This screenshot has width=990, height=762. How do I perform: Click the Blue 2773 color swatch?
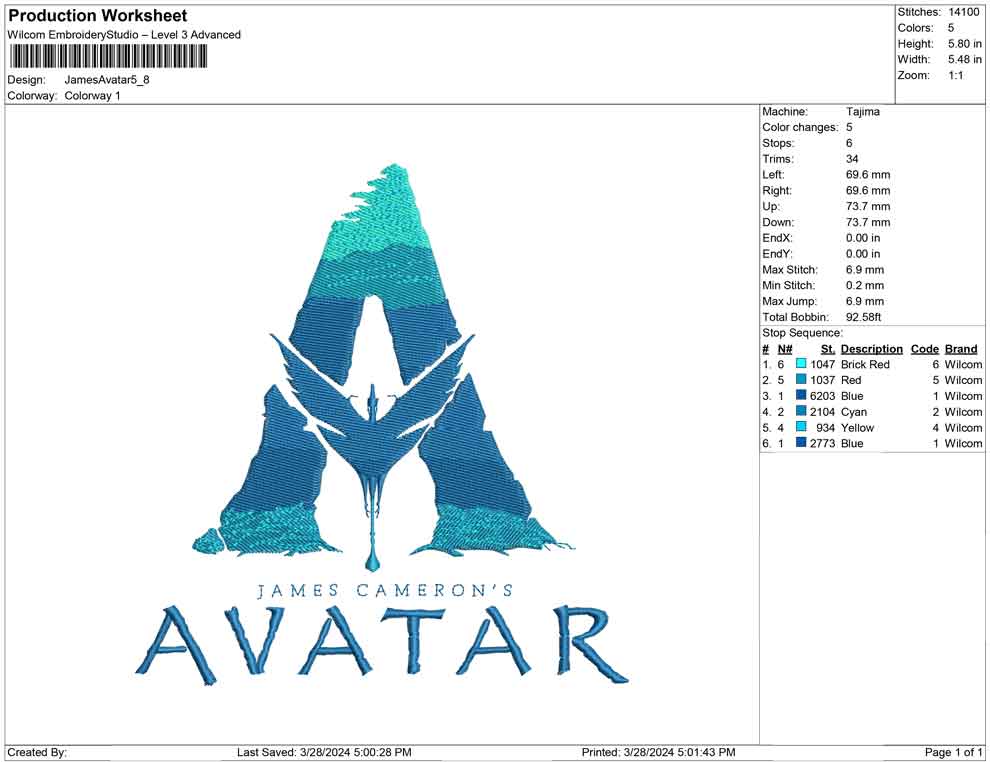tap(801, 443)
